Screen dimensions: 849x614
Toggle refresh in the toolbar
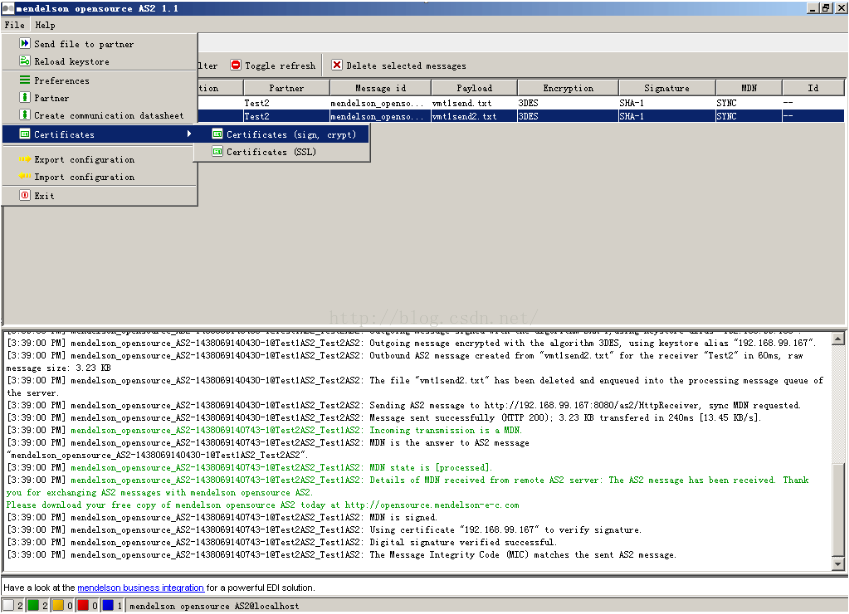tap(273, 65)
